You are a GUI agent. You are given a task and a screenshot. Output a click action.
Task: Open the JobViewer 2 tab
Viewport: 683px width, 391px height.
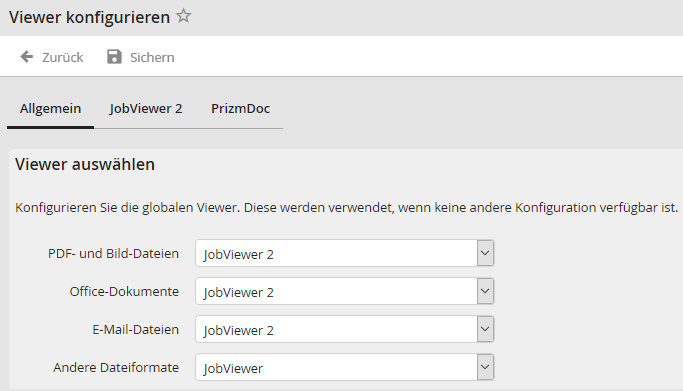146,108
